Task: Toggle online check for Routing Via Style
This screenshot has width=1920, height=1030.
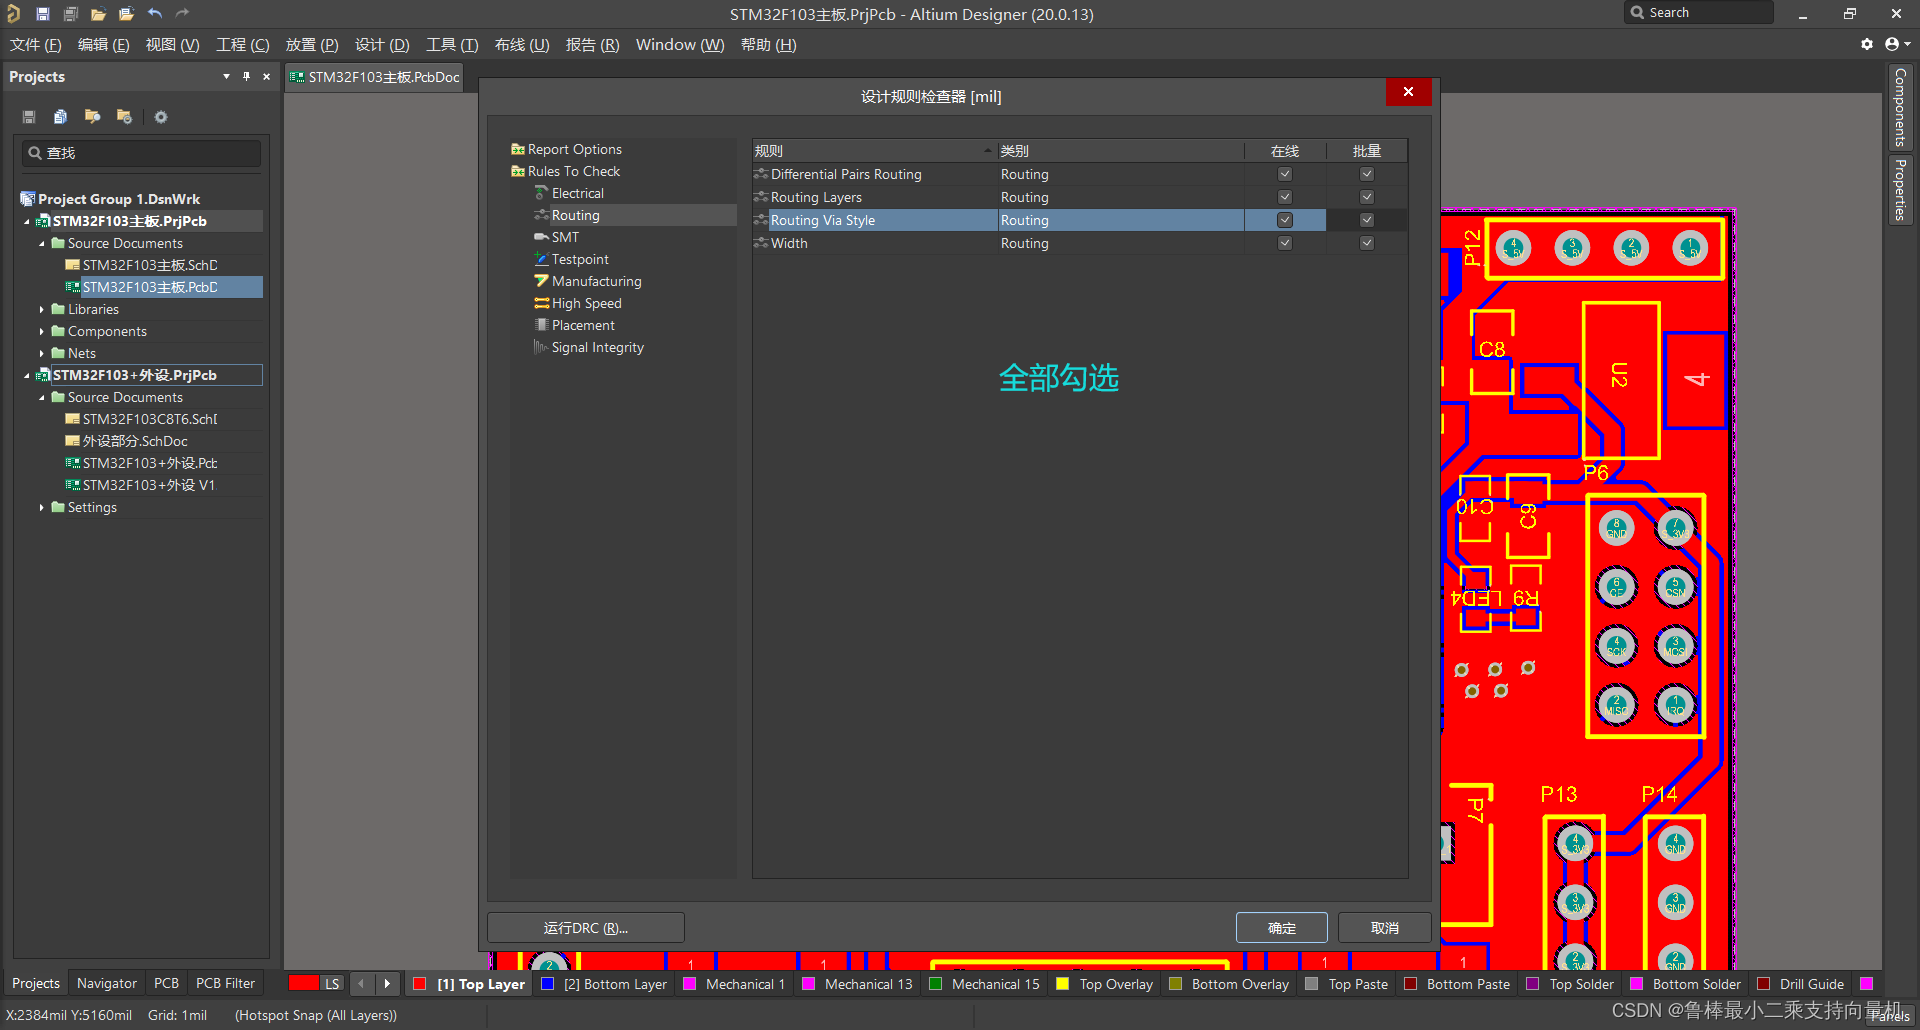Action: tap(1285, 220)
